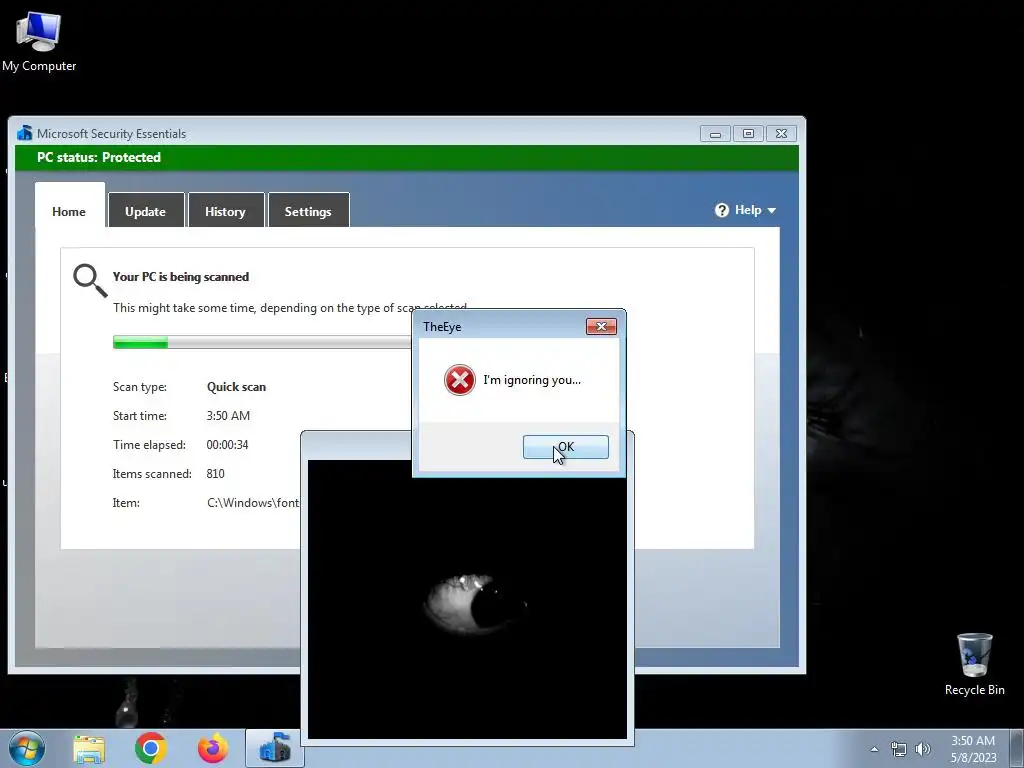Screen dimensions: 1024x768
Task: Select Microsoft Security Essentials taskbar button
Action: tap(274, 748)
